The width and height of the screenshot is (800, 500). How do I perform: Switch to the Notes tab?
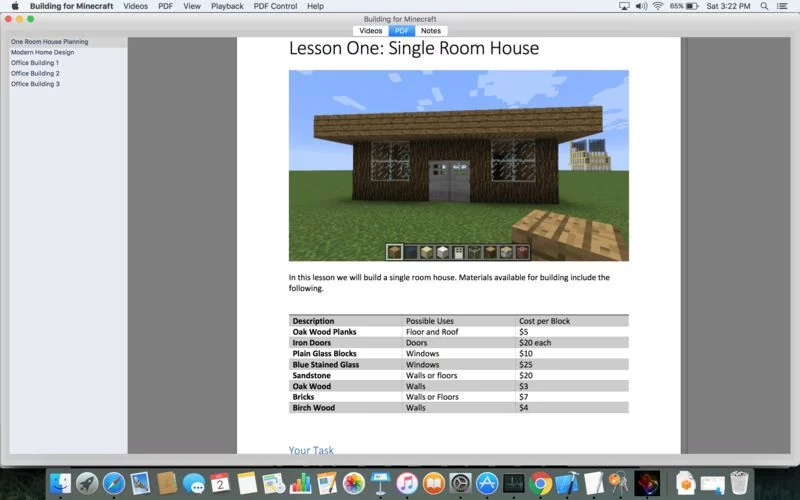[431, 31]
